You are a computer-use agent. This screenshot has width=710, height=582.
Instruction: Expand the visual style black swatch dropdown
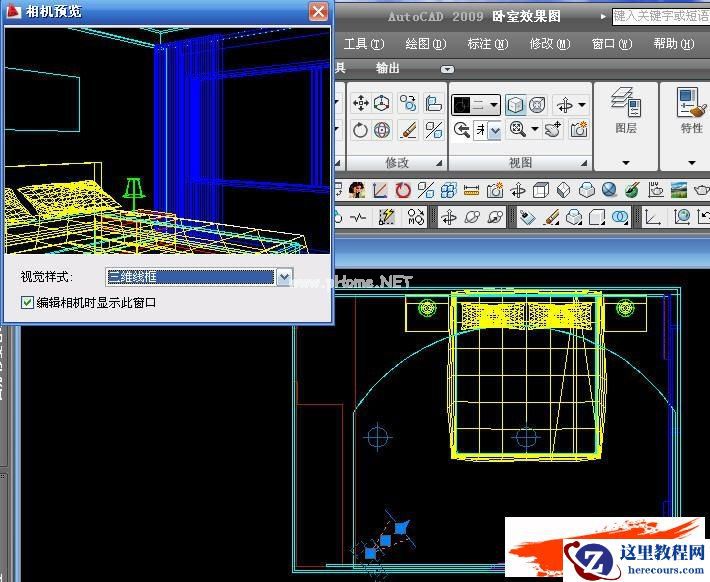click(x=492, y=105)
